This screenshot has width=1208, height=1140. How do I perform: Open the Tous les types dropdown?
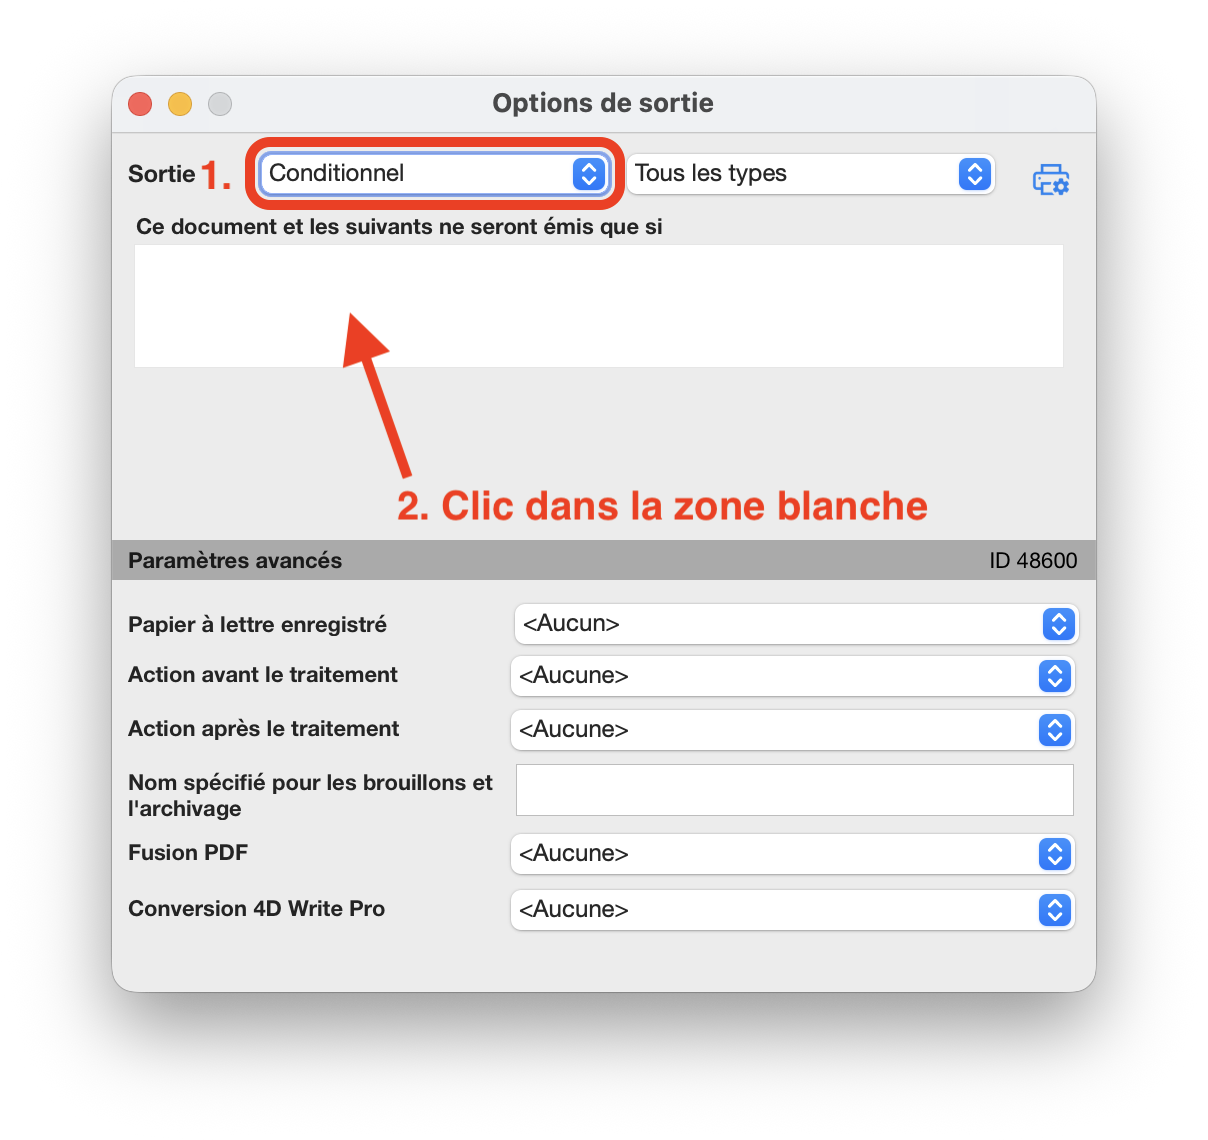click(x=811, y=173)
